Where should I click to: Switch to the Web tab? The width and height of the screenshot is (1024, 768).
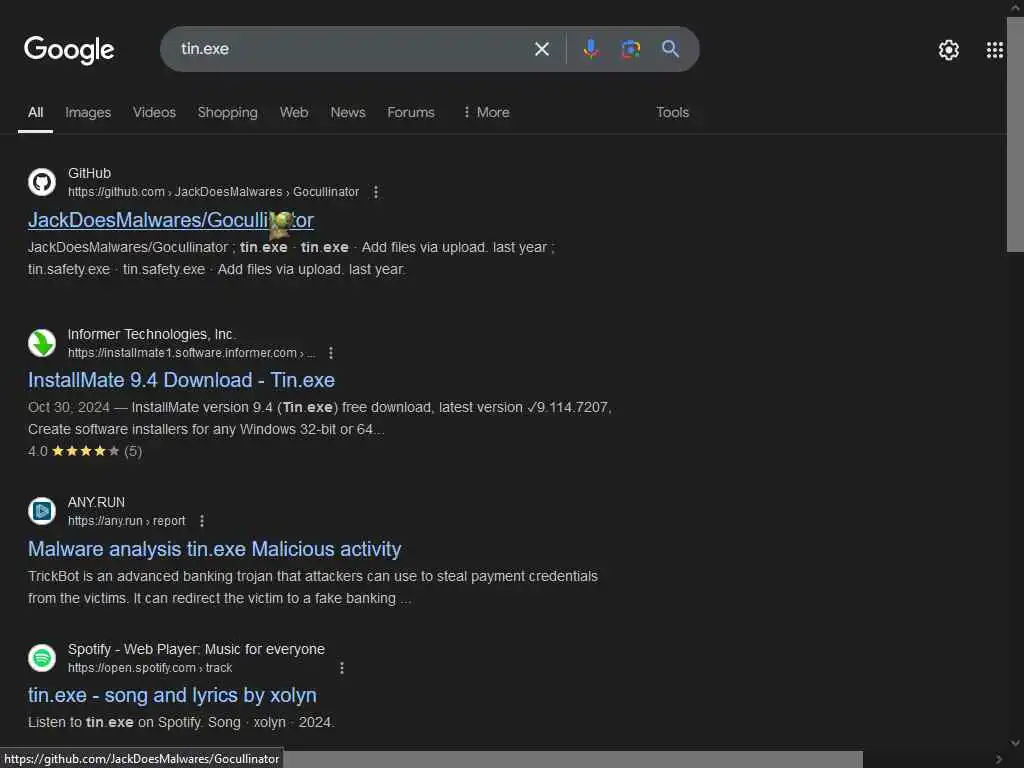tap(294, 112)
